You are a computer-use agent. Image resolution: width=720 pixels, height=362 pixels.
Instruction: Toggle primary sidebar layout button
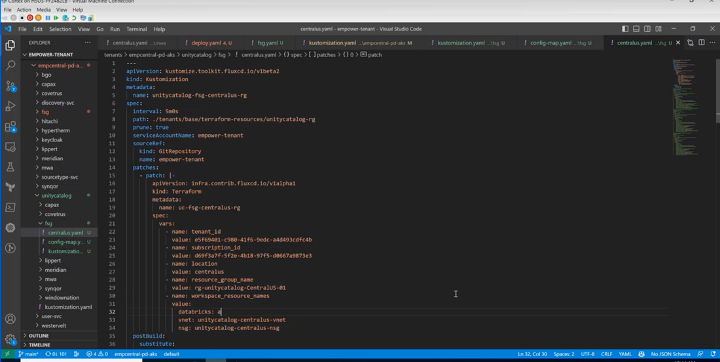(625, 29)
